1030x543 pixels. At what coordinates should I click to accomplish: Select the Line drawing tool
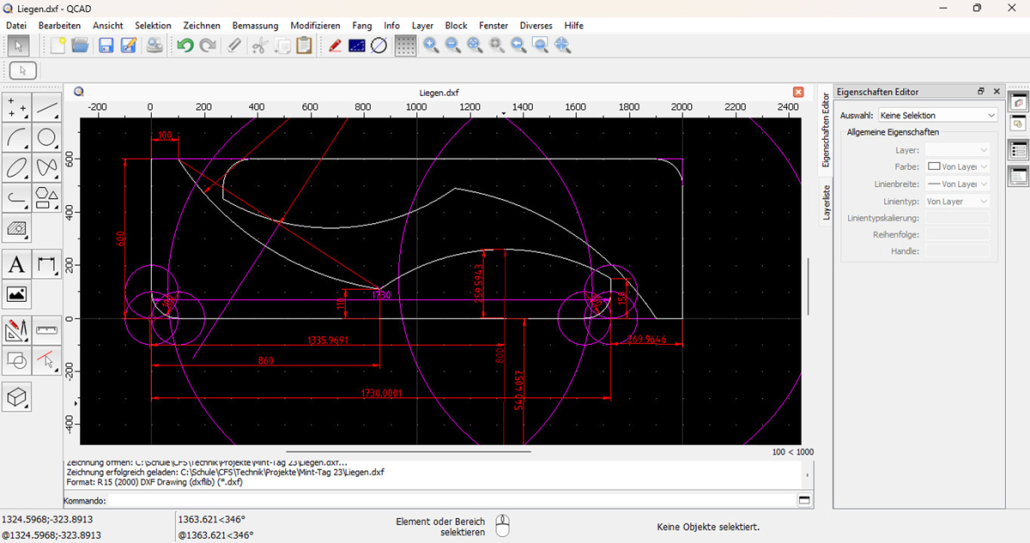pyautogui.click(x=47, y=108)
